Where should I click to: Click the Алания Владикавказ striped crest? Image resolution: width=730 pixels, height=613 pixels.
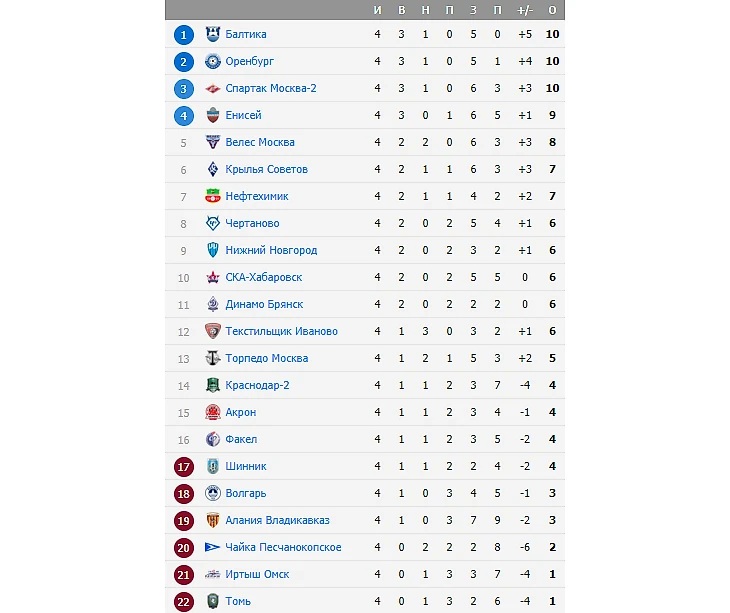(x=212, y=520)
